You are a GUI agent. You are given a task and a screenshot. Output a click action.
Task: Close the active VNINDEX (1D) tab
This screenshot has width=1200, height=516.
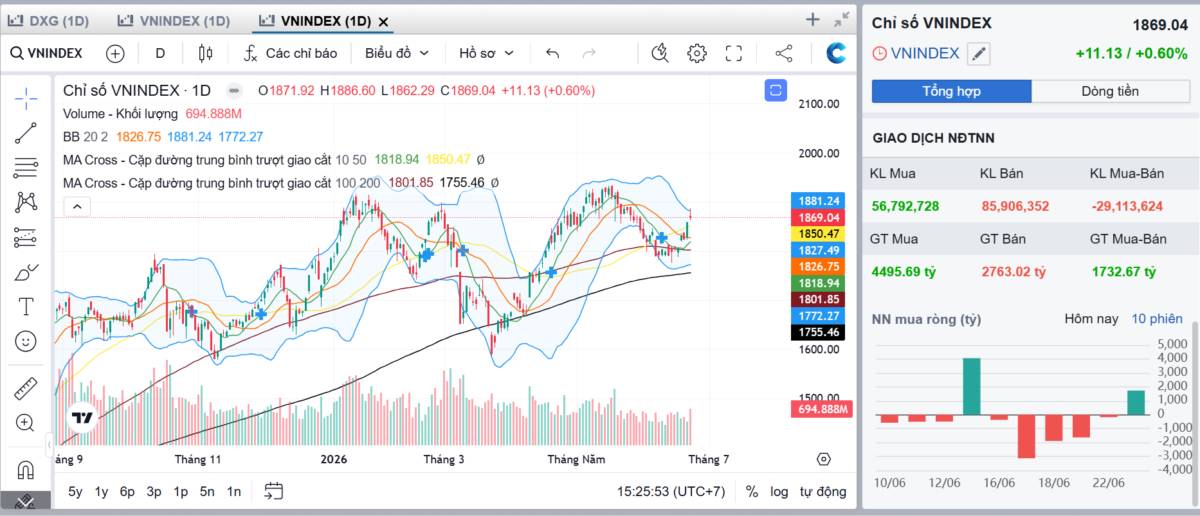384,21
